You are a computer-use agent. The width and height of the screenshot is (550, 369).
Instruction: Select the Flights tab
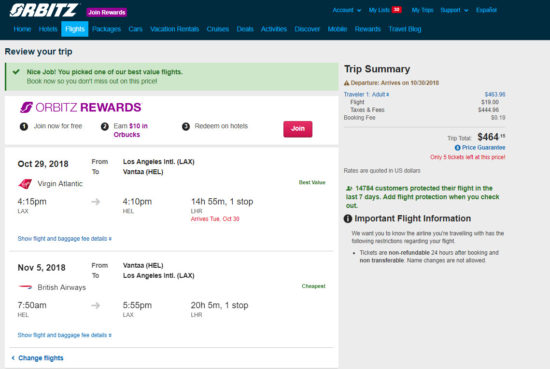[x=75, y=29]
